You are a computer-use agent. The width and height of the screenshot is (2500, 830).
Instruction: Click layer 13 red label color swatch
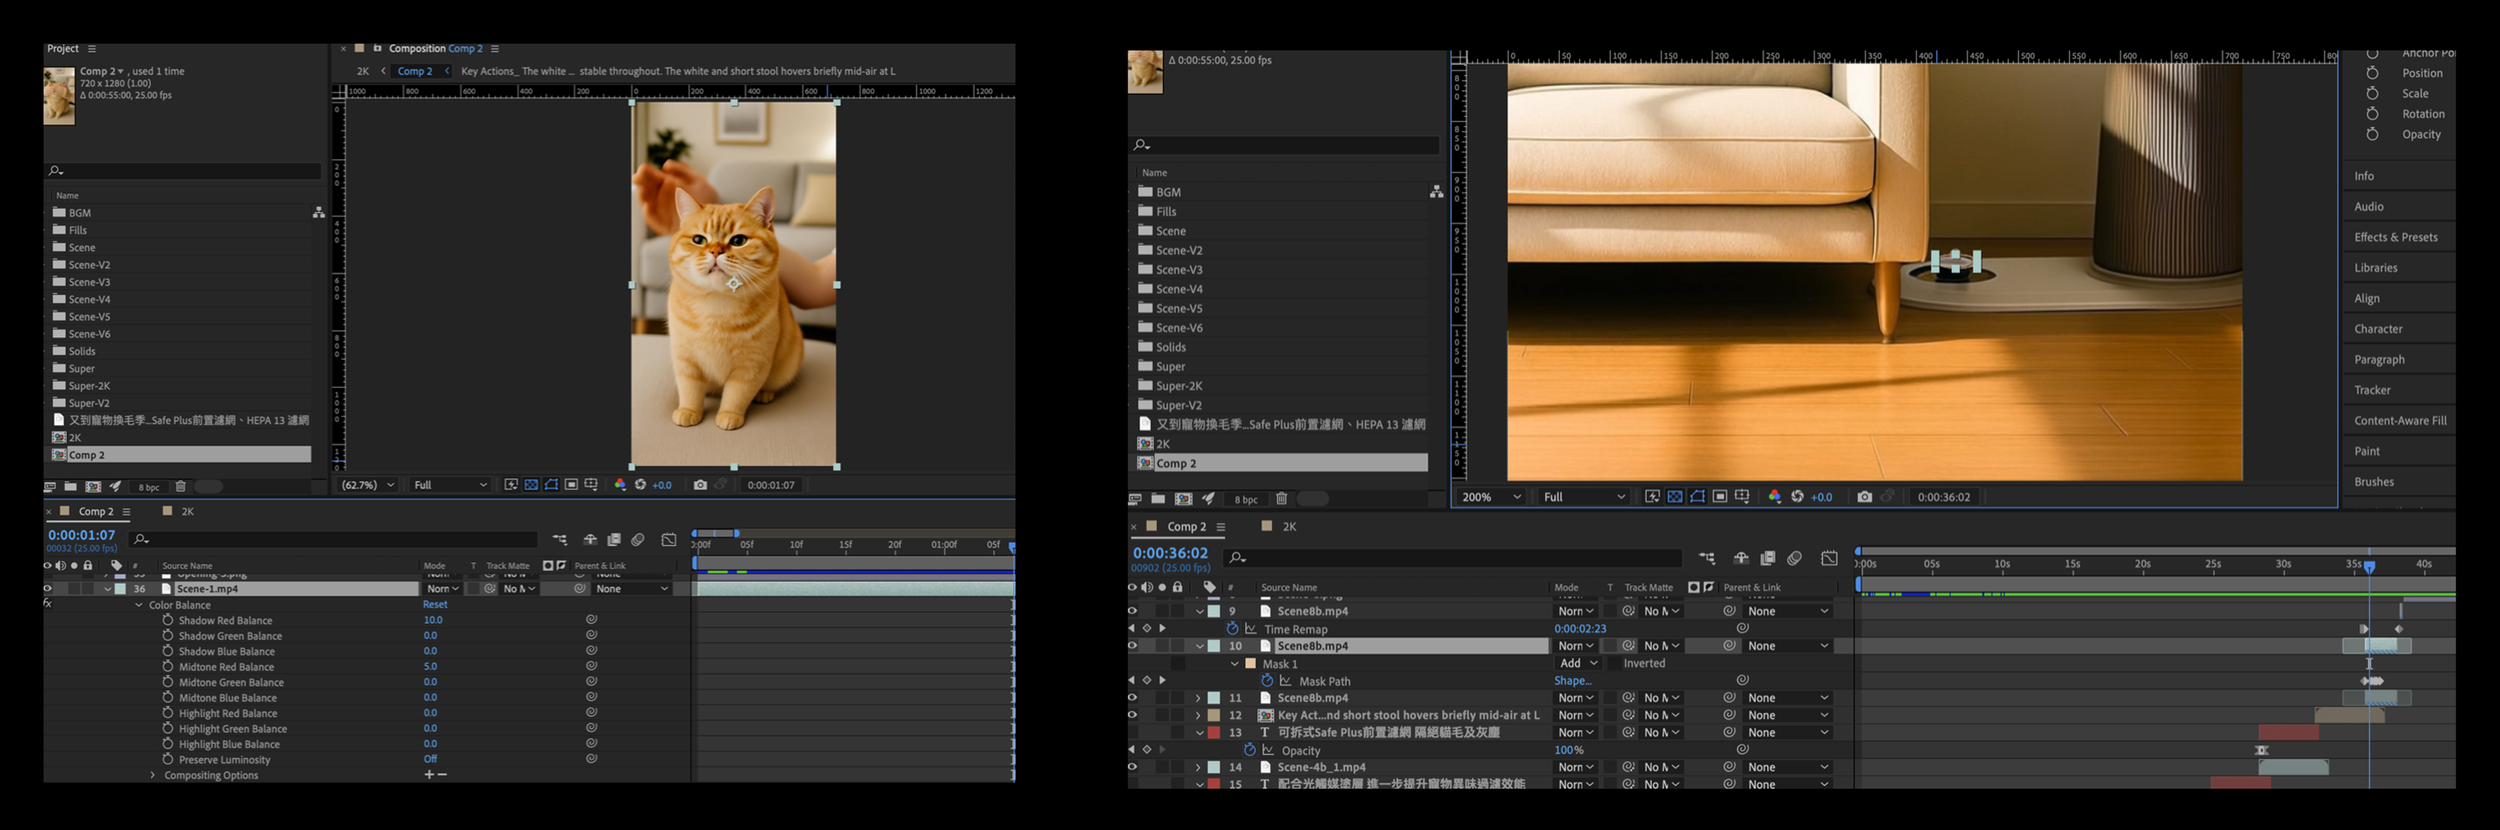(x=1213, y=733)
